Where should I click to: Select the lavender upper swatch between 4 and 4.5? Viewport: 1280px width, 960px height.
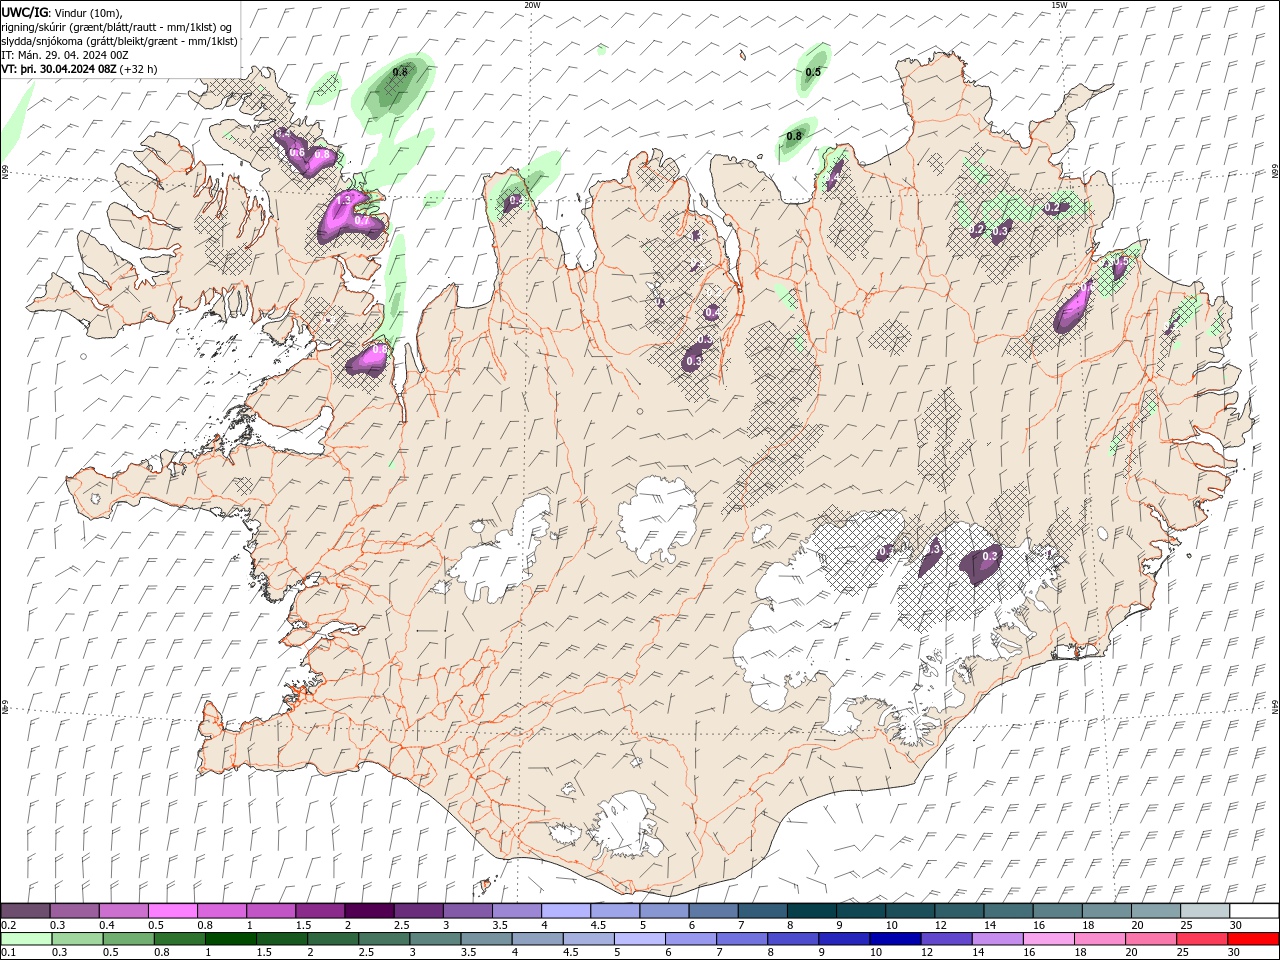coord(565,911)
